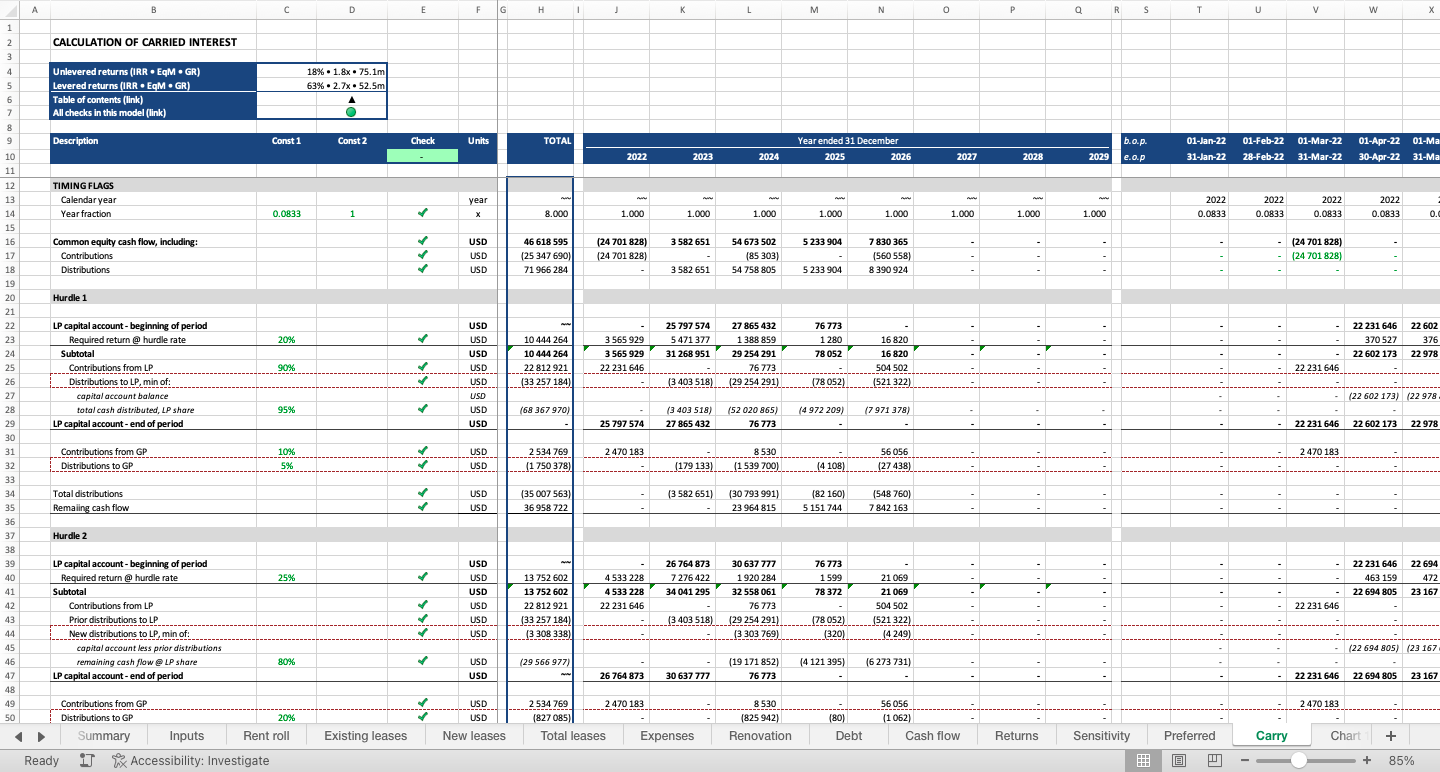The height and width of the screenshot is (772, 1440).
Task: Click the macro recording status icon
Action: [87, 761]
